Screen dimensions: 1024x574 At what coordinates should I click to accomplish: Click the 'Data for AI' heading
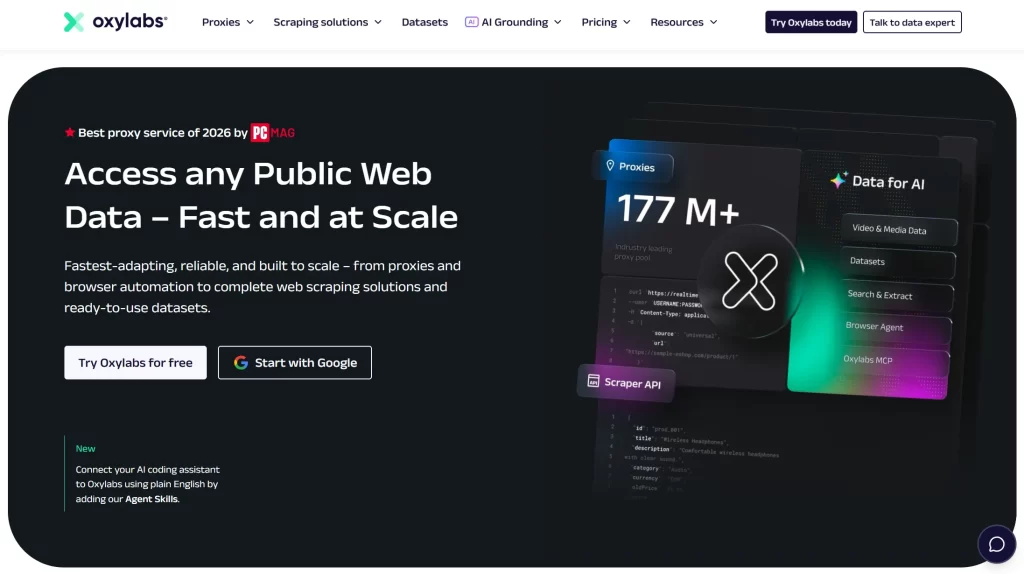(888, 182)
